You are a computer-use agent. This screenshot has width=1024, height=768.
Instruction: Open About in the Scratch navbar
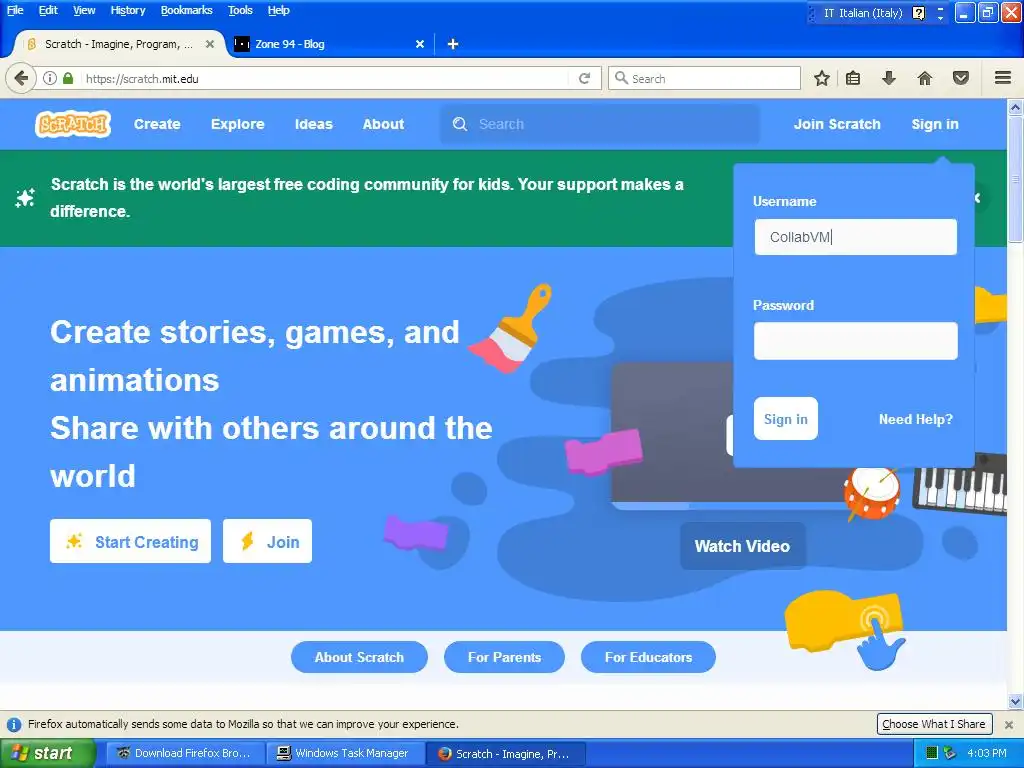[x=383, y=124]
